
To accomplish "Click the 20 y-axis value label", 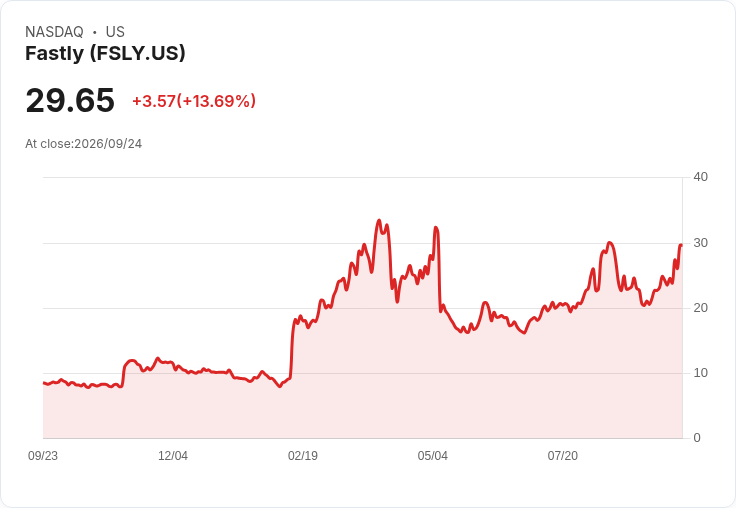I will (700, 308).
